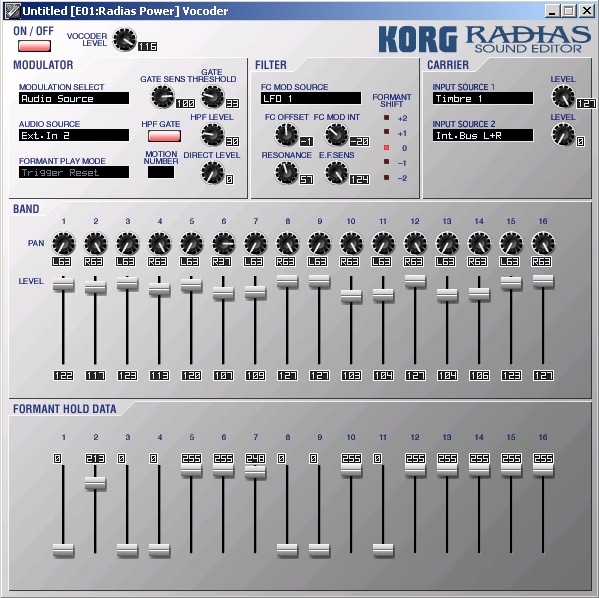Screen dimensions: 599x598
Task: Click Input Source 1 Level knob
Action: click(x=563, y=96)
